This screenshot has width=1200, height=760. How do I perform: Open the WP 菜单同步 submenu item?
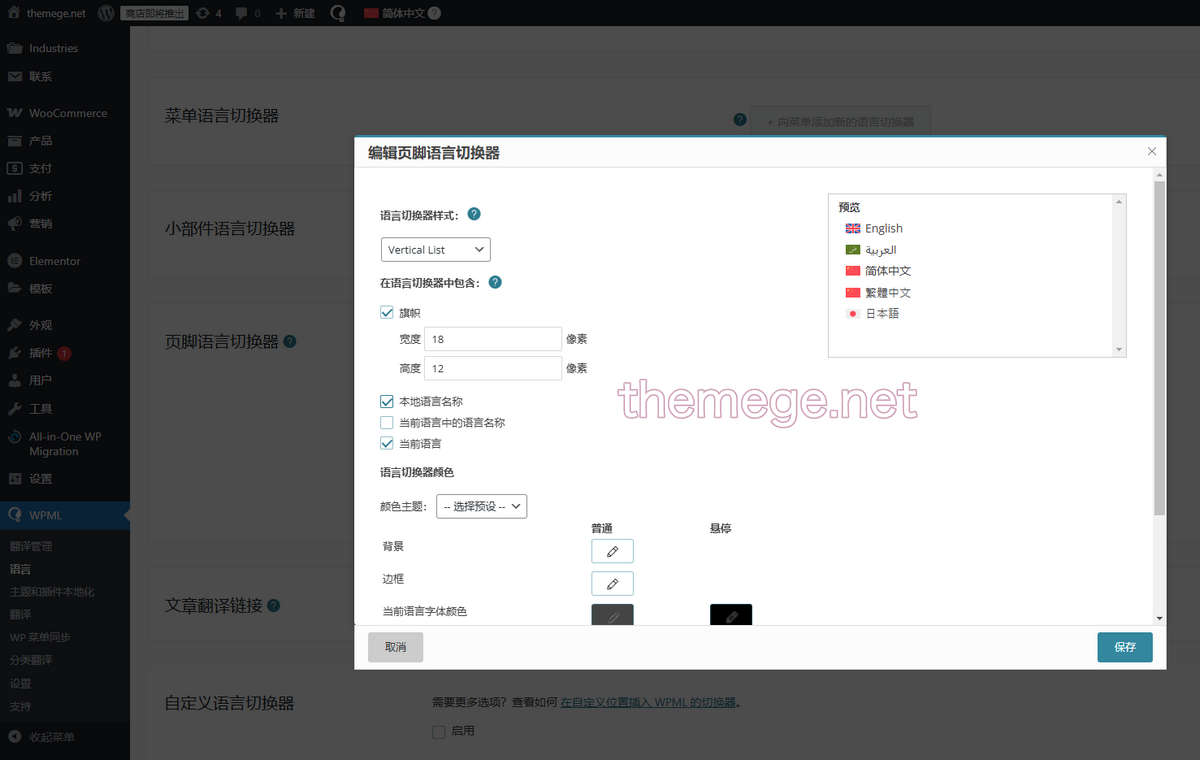pyautogui.click(x=40, y=637)
